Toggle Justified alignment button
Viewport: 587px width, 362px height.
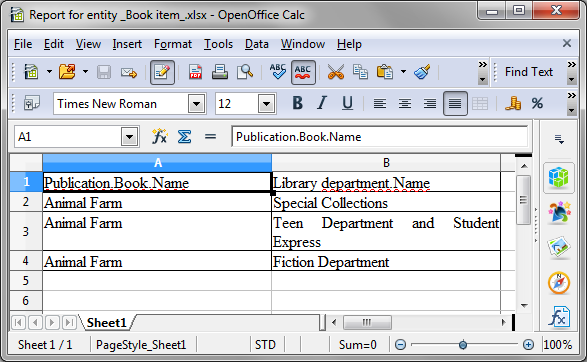coord(455,103)
